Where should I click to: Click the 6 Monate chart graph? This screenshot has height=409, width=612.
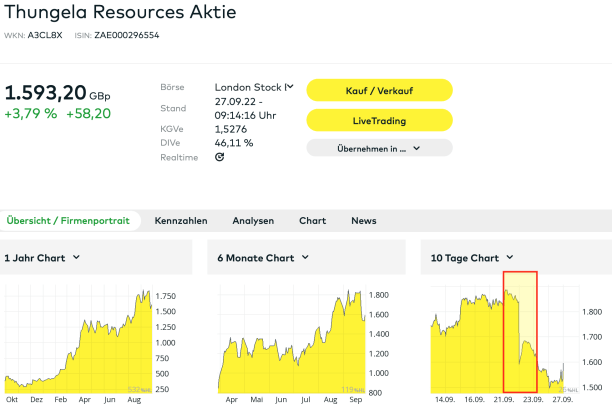[292, 341]
